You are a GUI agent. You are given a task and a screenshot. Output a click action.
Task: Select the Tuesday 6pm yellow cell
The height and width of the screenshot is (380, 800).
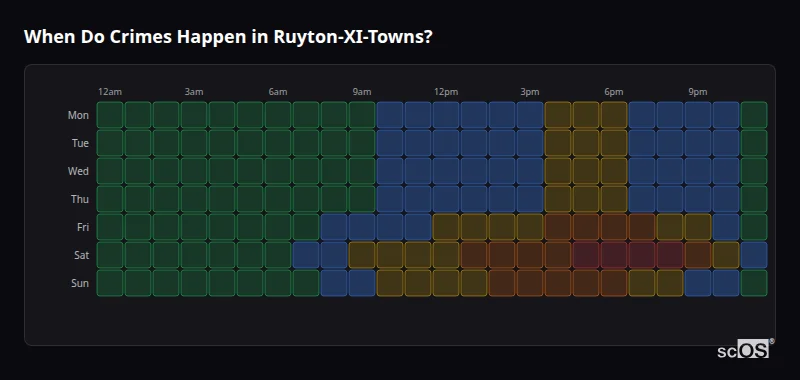pos(614,143)
